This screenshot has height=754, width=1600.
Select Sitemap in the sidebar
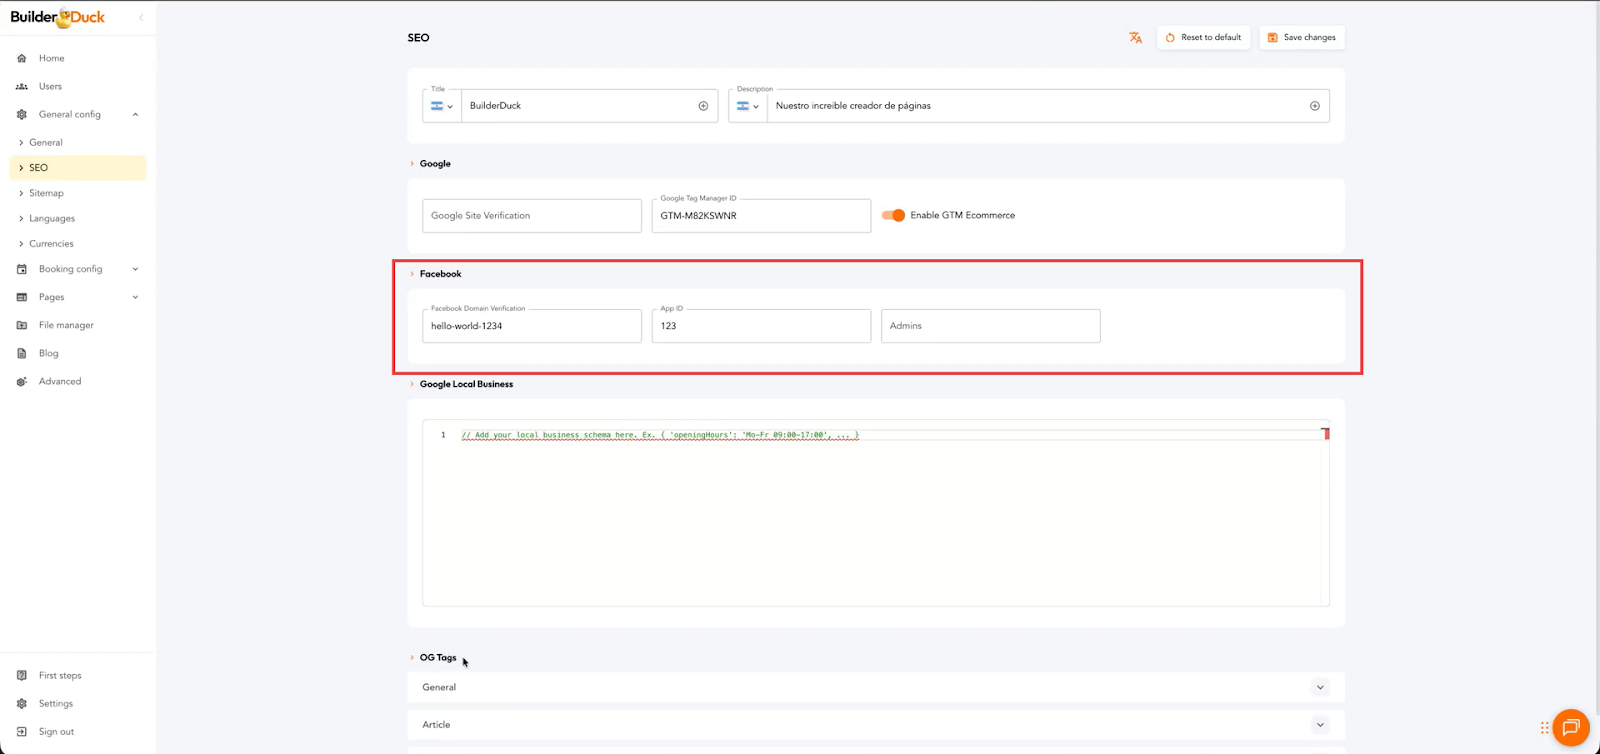click(x=46, y=193)
